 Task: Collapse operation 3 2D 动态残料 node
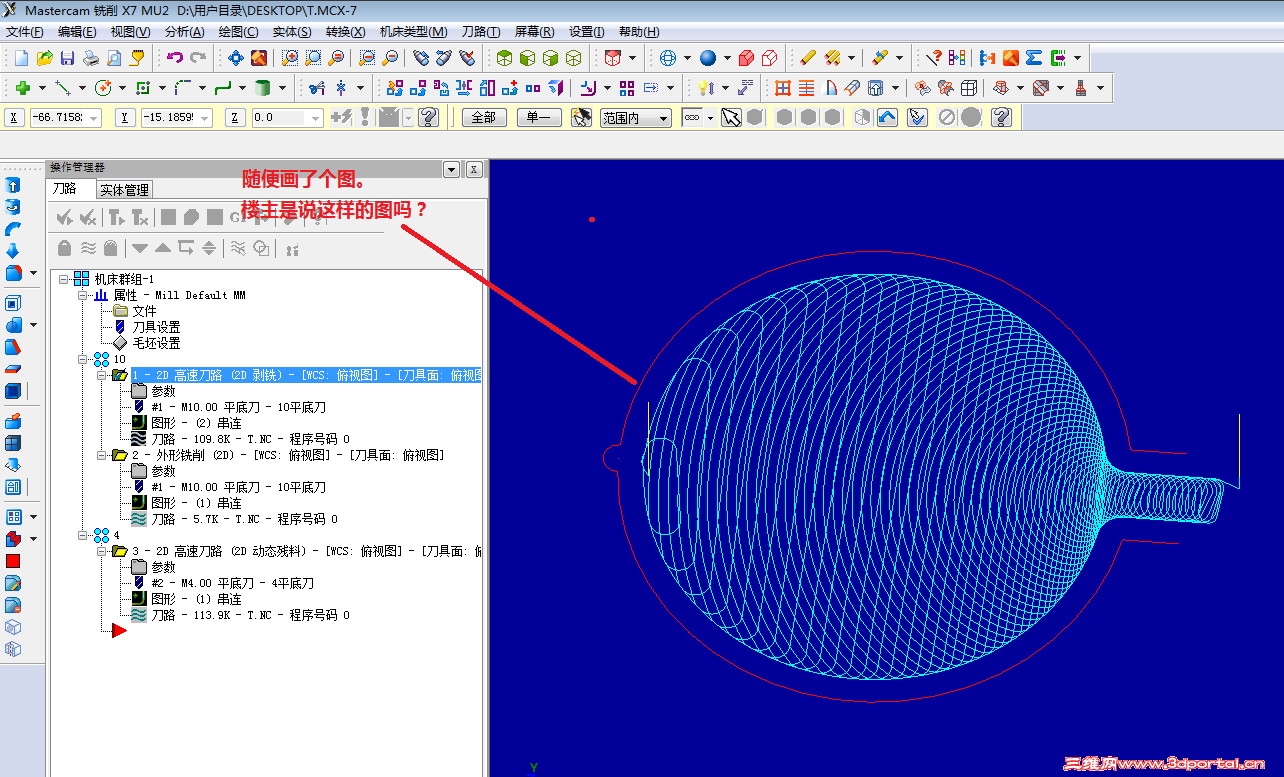point(101,551)
